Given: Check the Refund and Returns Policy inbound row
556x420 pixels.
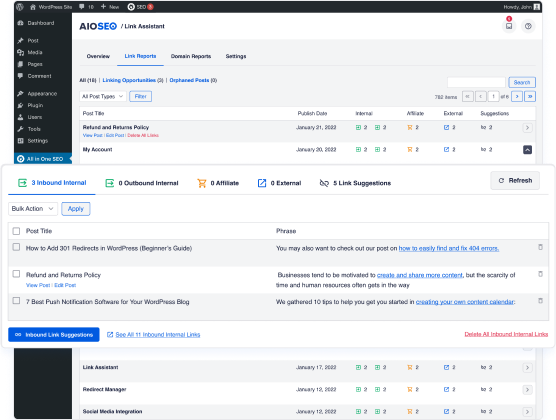Looking at the screenshot, I should (x=16, y=274).
